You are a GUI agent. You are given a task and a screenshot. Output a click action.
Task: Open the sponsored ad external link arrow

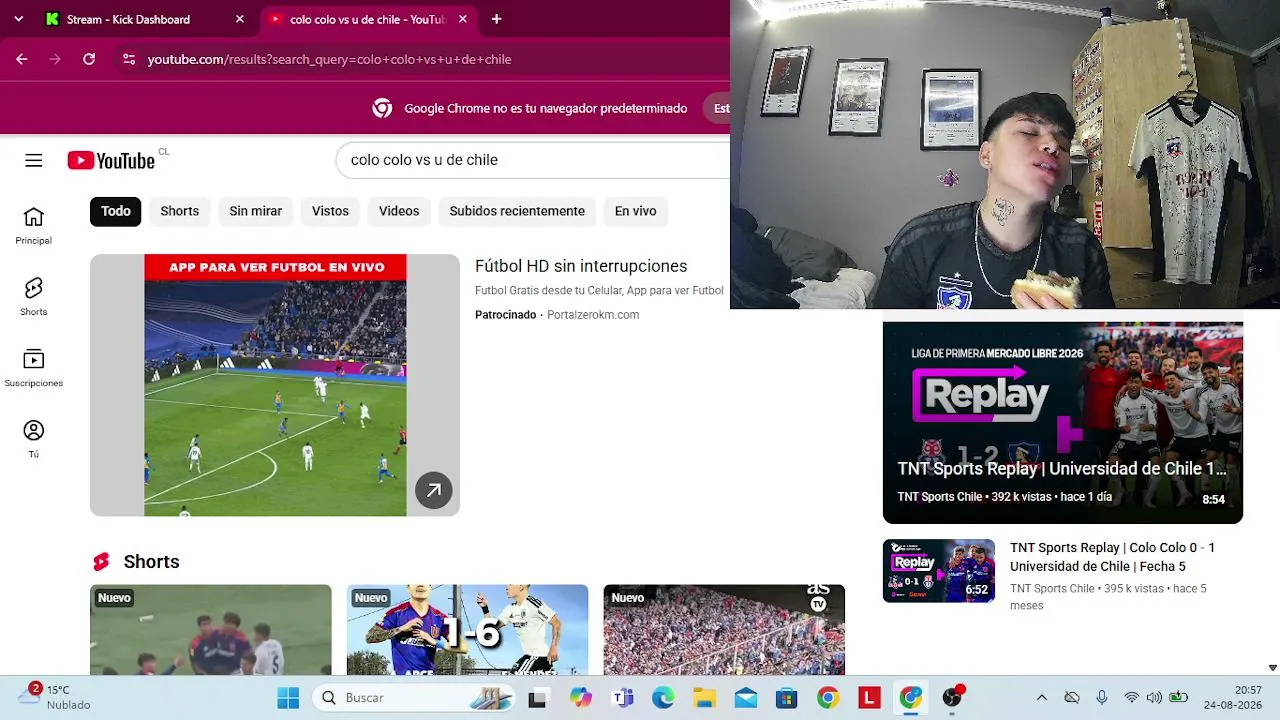(x=434, y=490)
